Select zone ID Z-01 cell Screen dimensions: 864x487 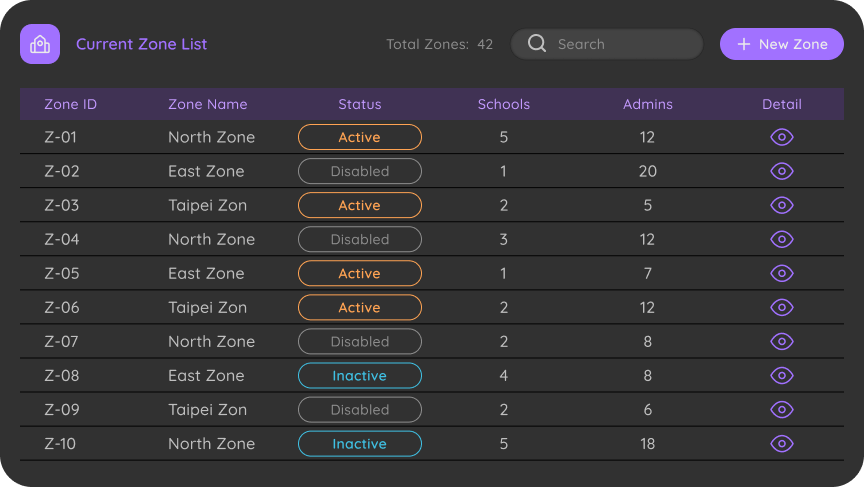61,137
